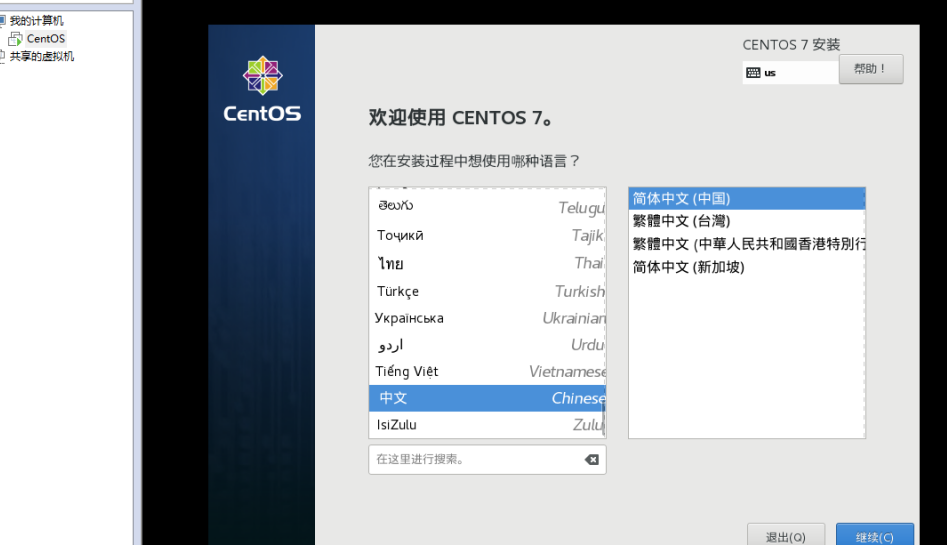The image size is (947, 545).
Task: Open 我的计算机 tree node
Action: [x=36, y=21]
